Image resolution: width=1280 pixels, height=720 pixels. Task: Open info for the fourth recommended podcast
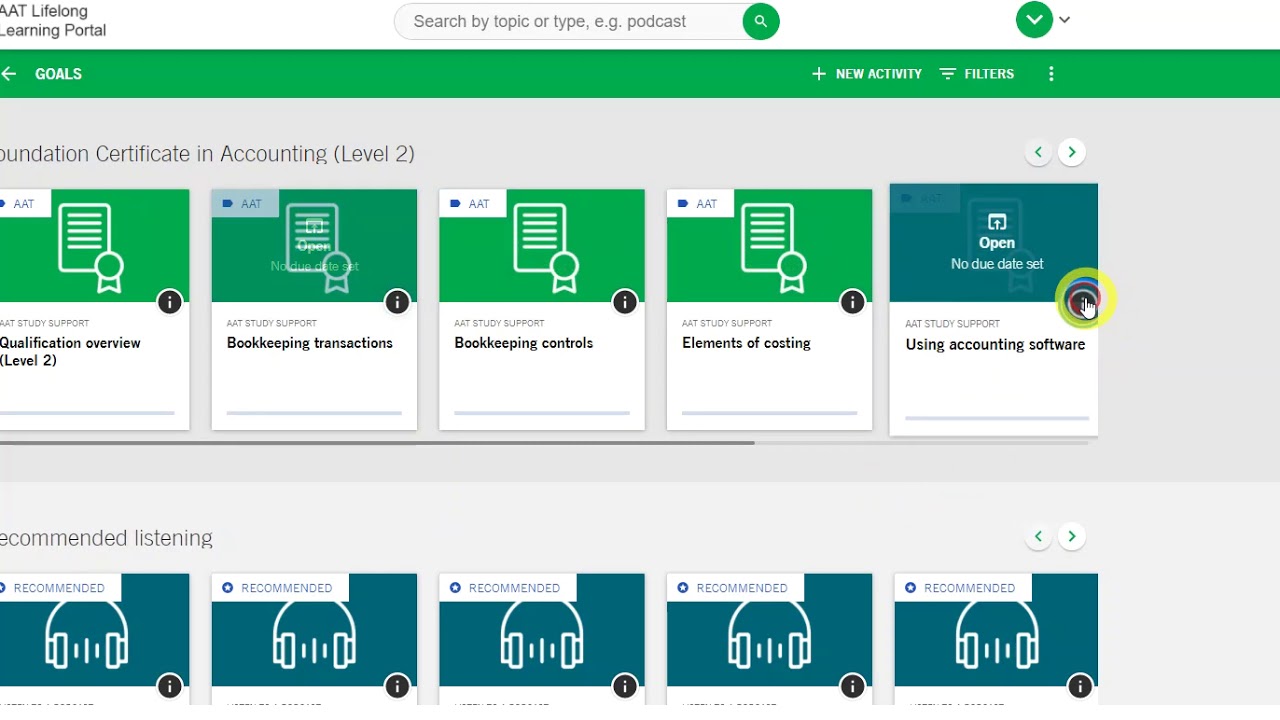tap(852, 686)
